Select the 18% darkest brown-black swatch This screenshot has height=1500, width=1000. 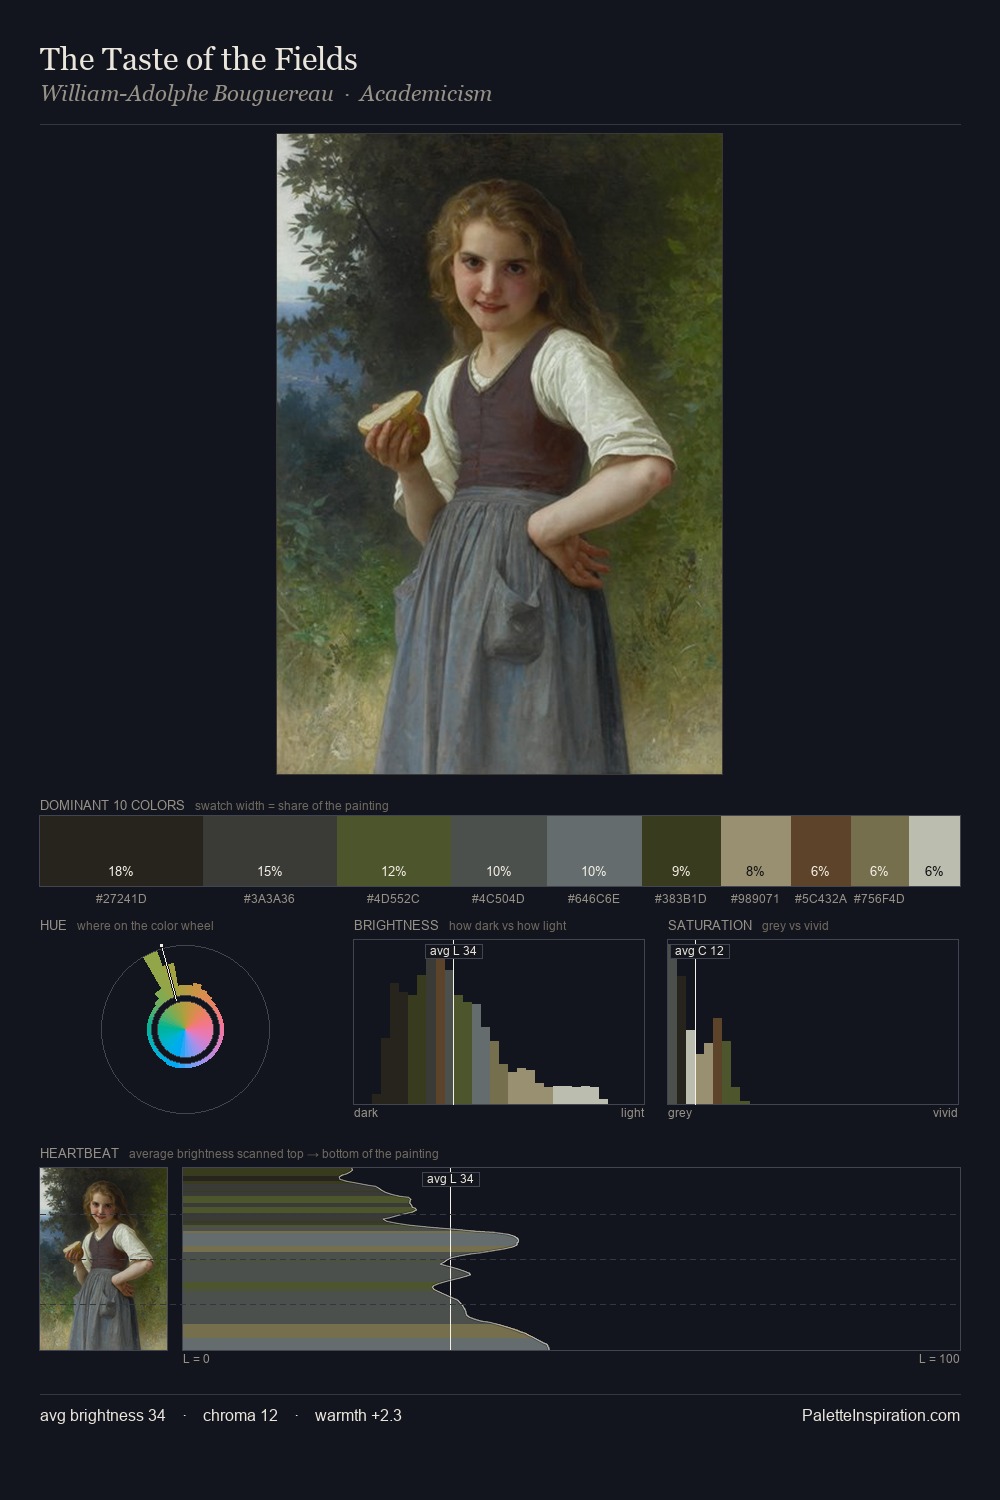[121, 851]
